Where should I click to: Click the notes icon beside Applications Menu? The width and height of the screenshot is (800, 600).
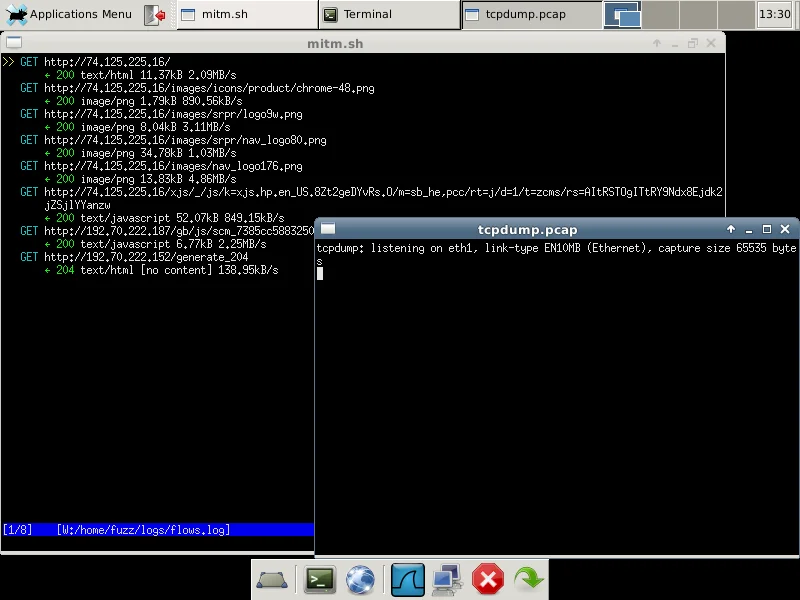(x=154, y=14)
